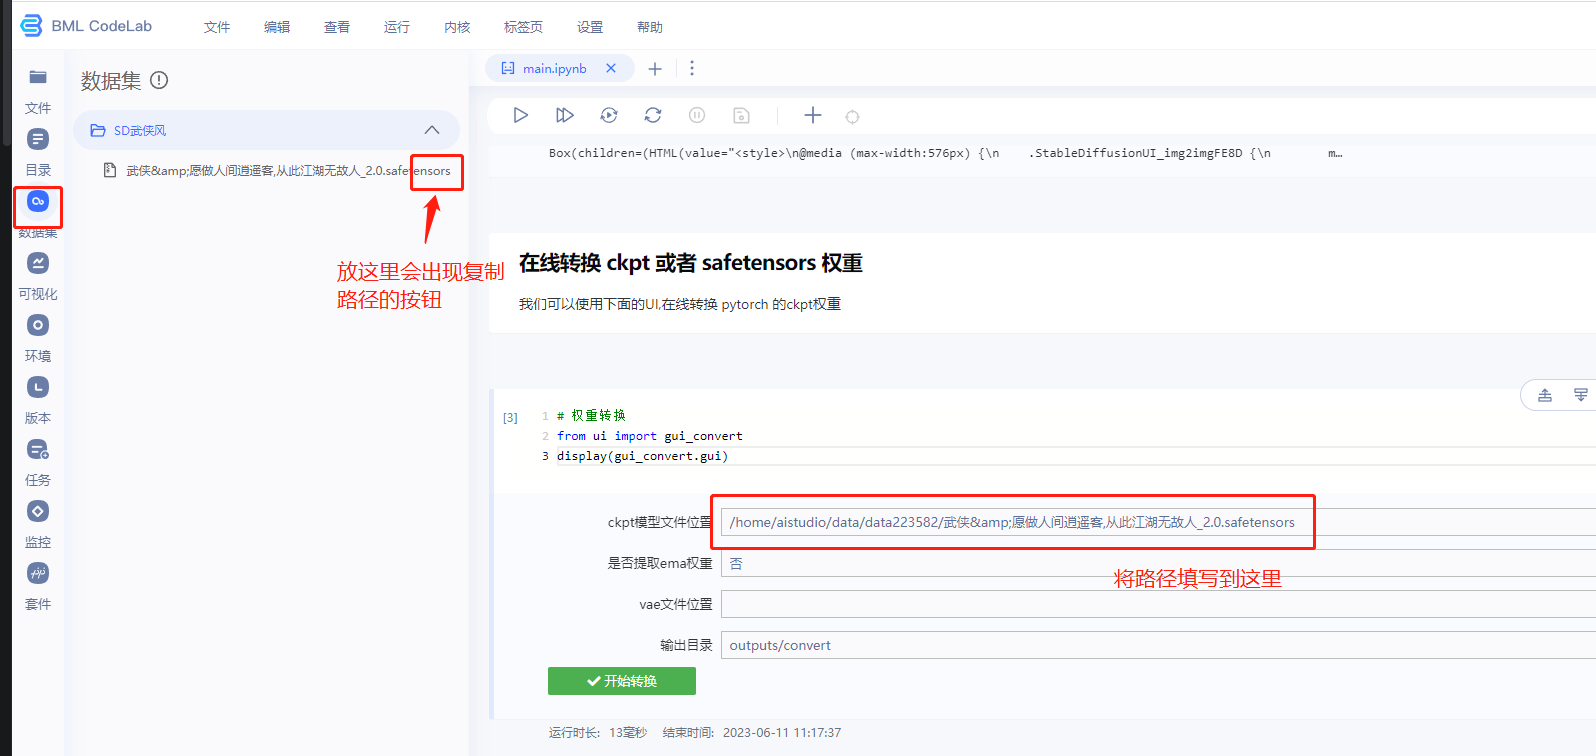Screen dimensions: 1596x756
Task: Run the current cell with play icon
Action: [x=520, y=115]
